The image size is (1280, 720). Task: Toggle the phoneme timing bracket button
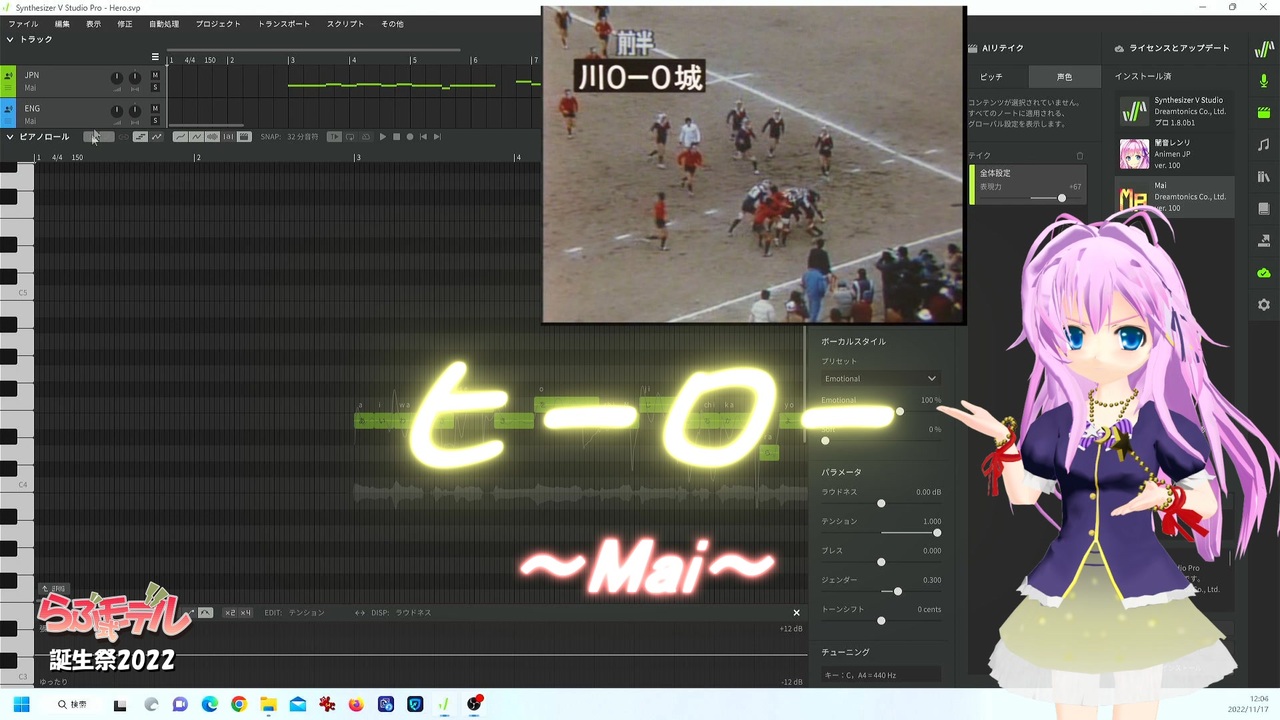(x=228, y=137)
